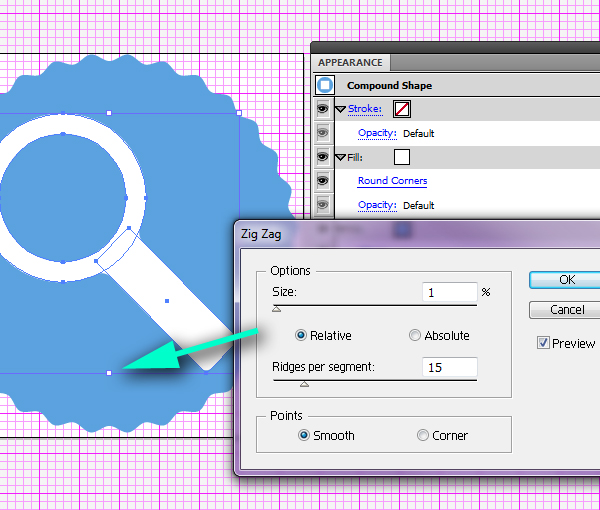Open Opacity link under Stroke

click(x=377, y=133)
